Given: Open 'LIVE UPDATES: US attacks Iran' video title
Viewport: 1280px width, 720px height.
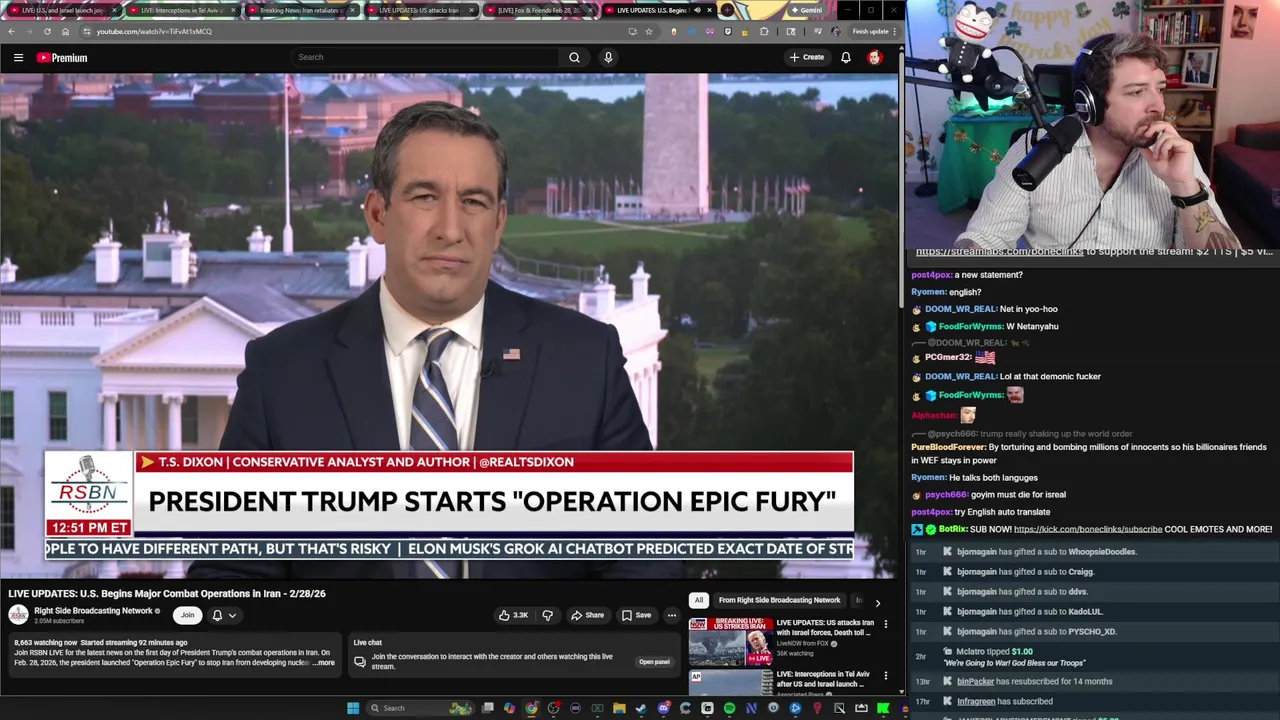Looking at the screenshot, I should [825, 628].
